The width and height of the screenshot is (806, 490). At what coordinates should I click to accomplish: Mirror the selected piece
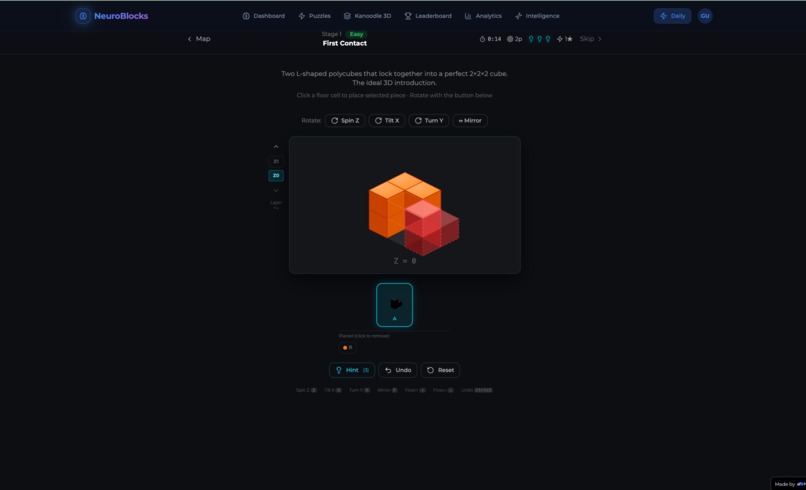coord(470,120)
